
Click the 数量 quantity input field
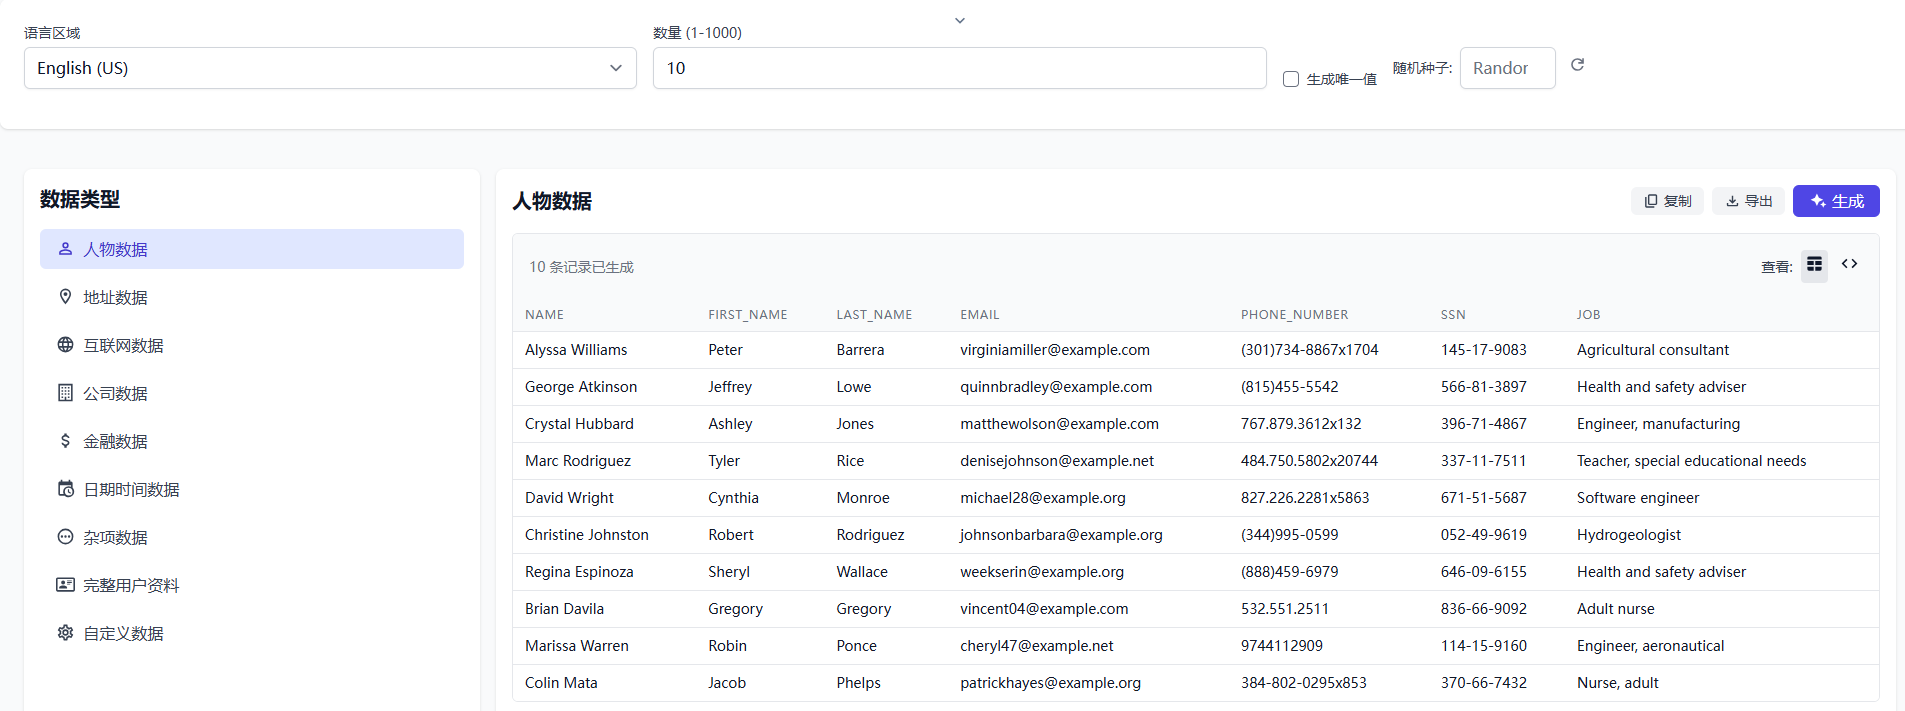click(x=959, y=68)
